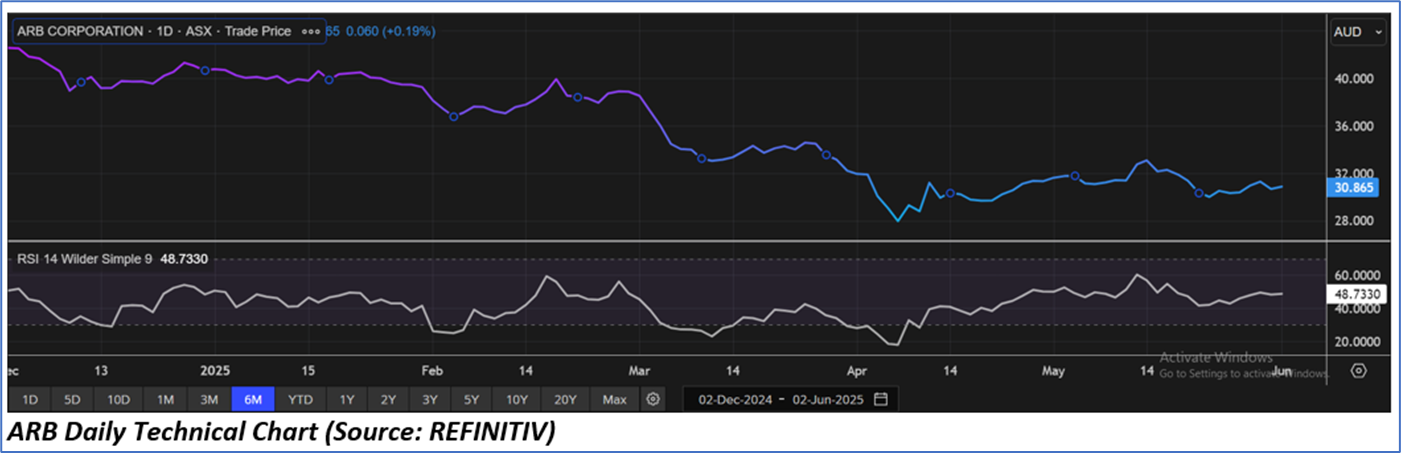Switch to the 1Y range tab
The image size is (1401, 453).
[346, 400]
